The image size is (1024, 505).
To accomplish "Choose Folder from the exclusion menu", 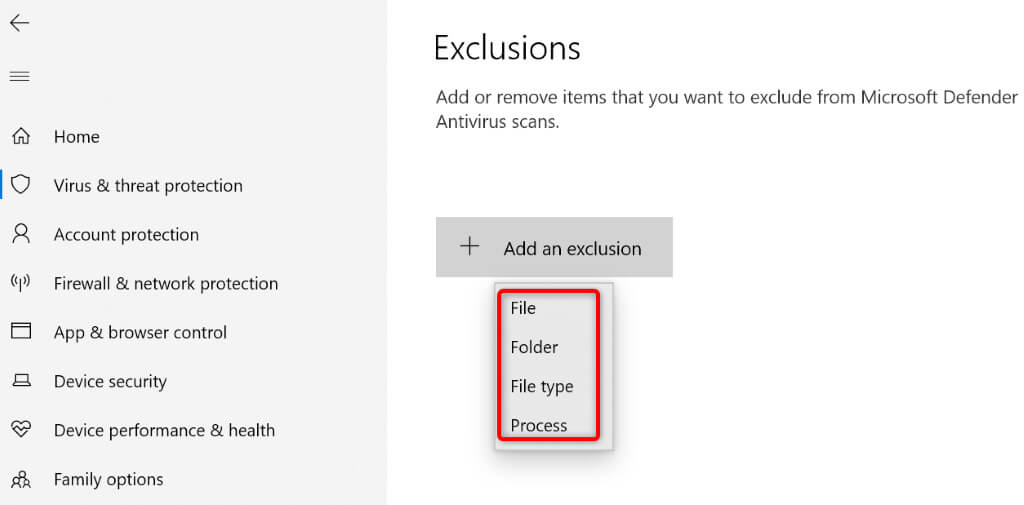I will click(x=534, y=347).
